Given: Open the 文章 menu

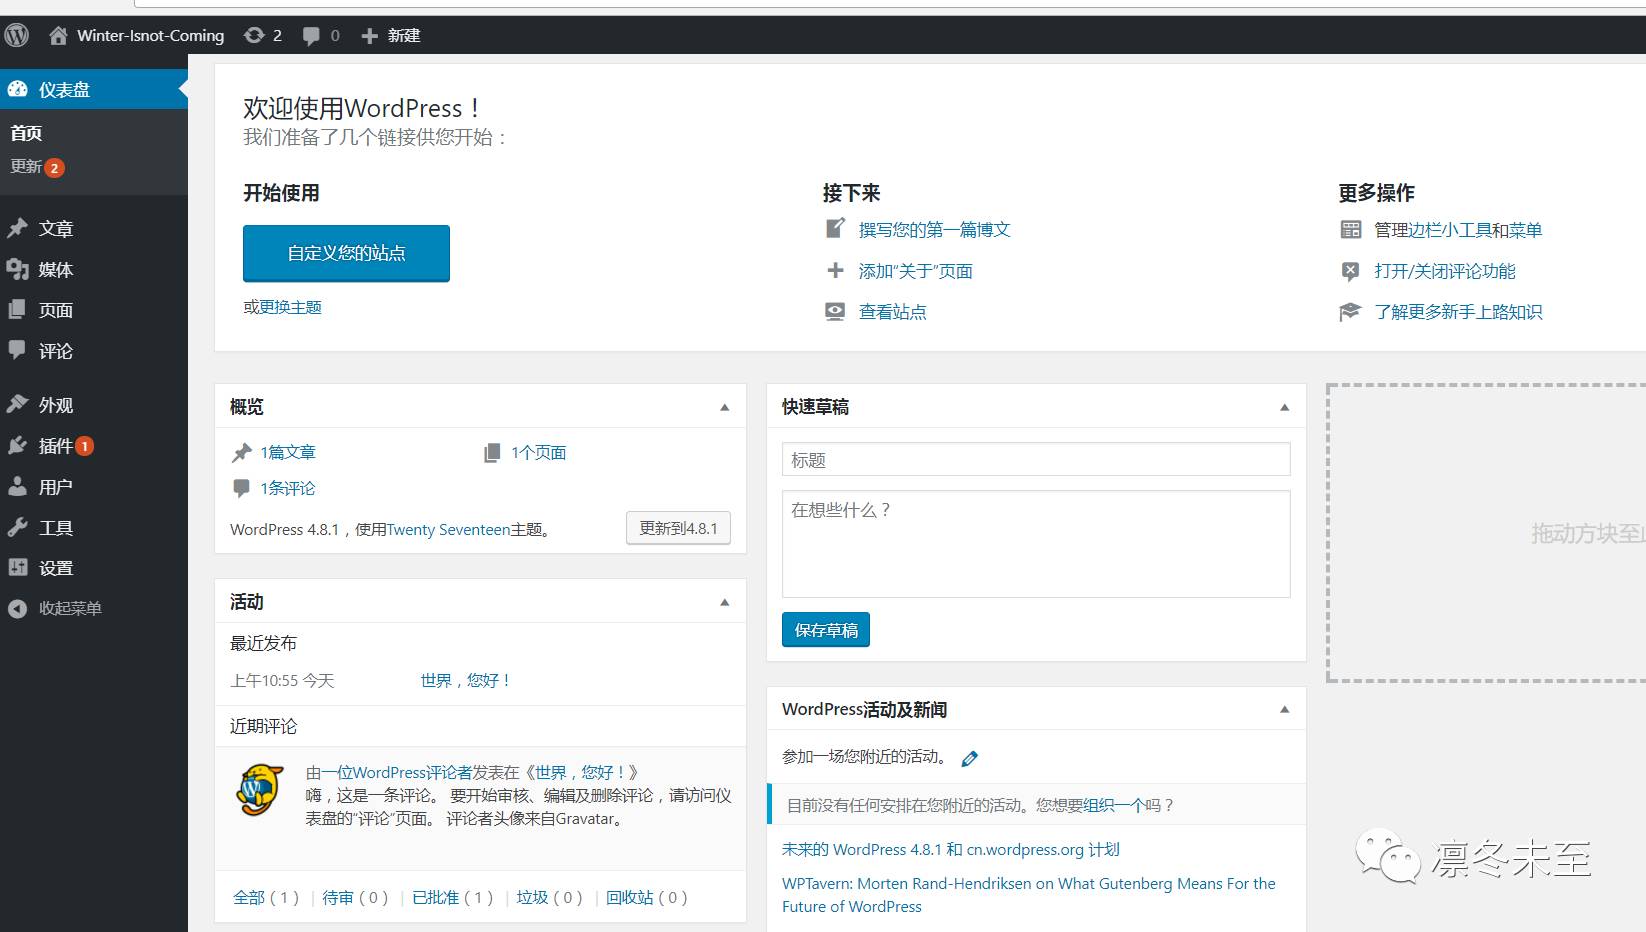Looking at the screenshot, I should [56, 228].
